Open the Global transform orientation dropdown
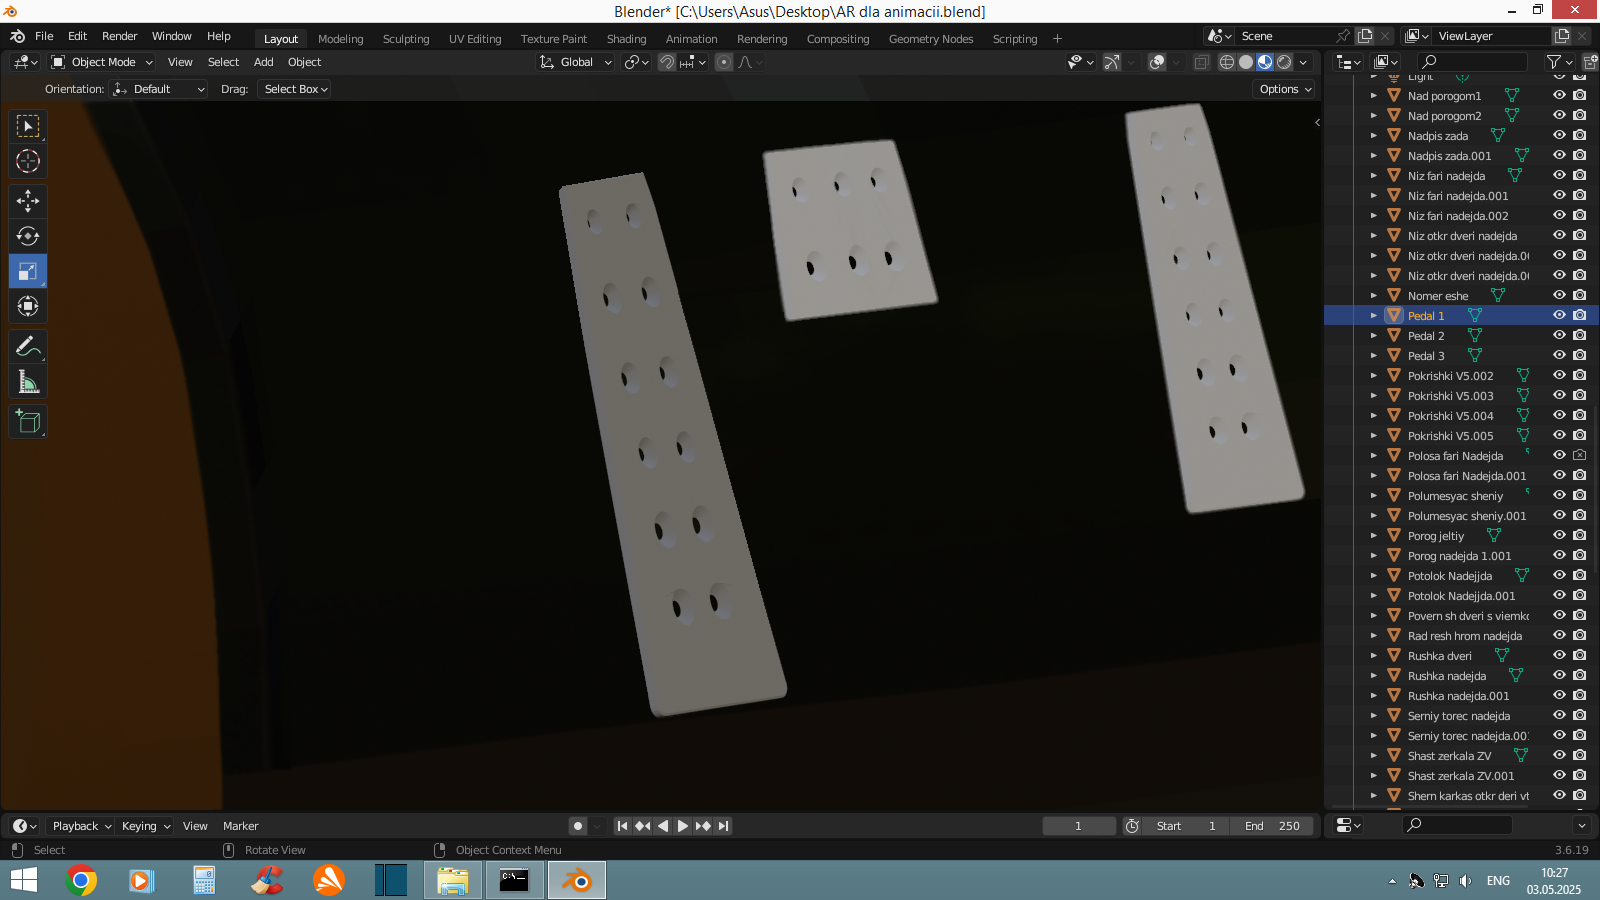 click(576, 62)
